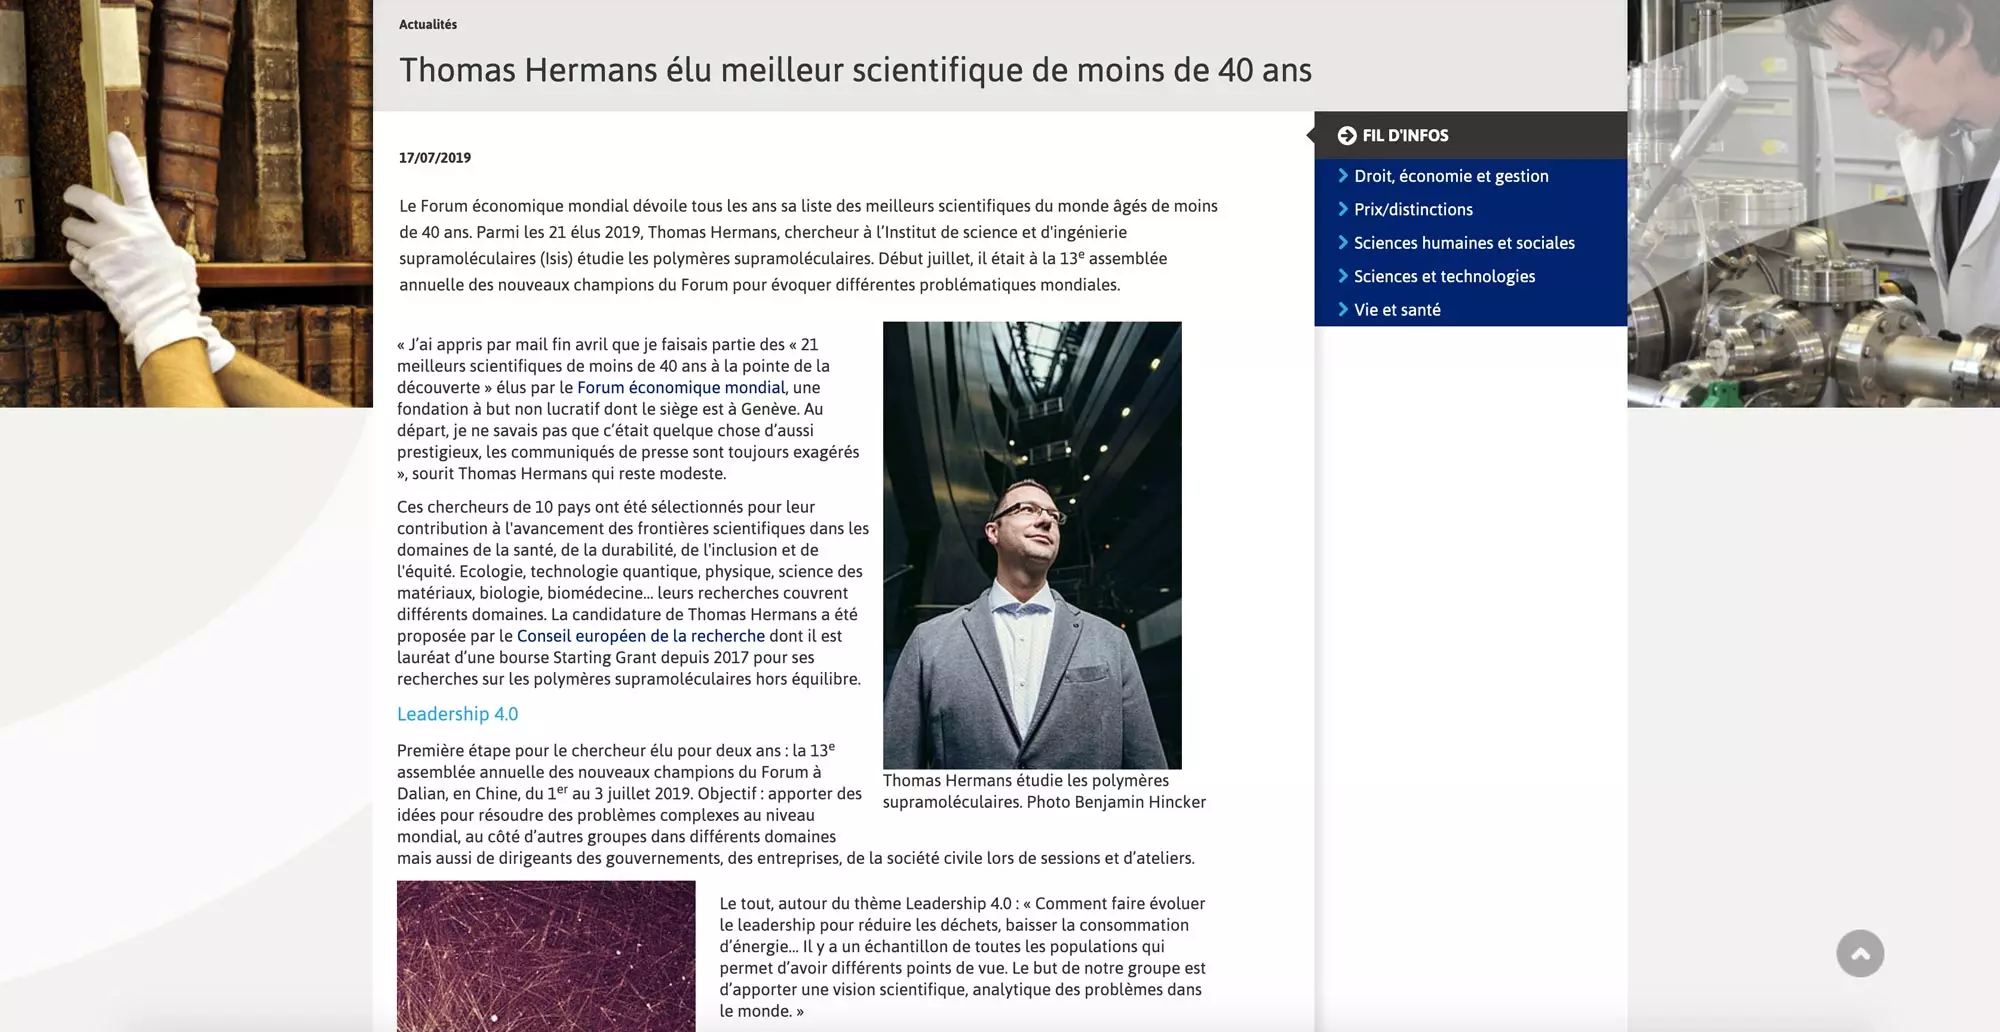Click the gloved-hand library books banner image
Viewport: 2000px width, 1032px height.
[186, 203]
